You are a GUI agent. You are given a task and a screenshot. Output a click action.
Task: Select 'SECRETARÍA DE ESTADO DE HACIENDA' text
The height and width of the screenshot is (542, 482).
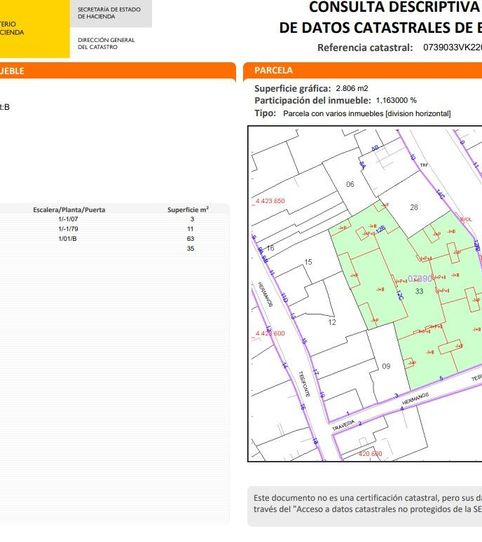[109, 13]
